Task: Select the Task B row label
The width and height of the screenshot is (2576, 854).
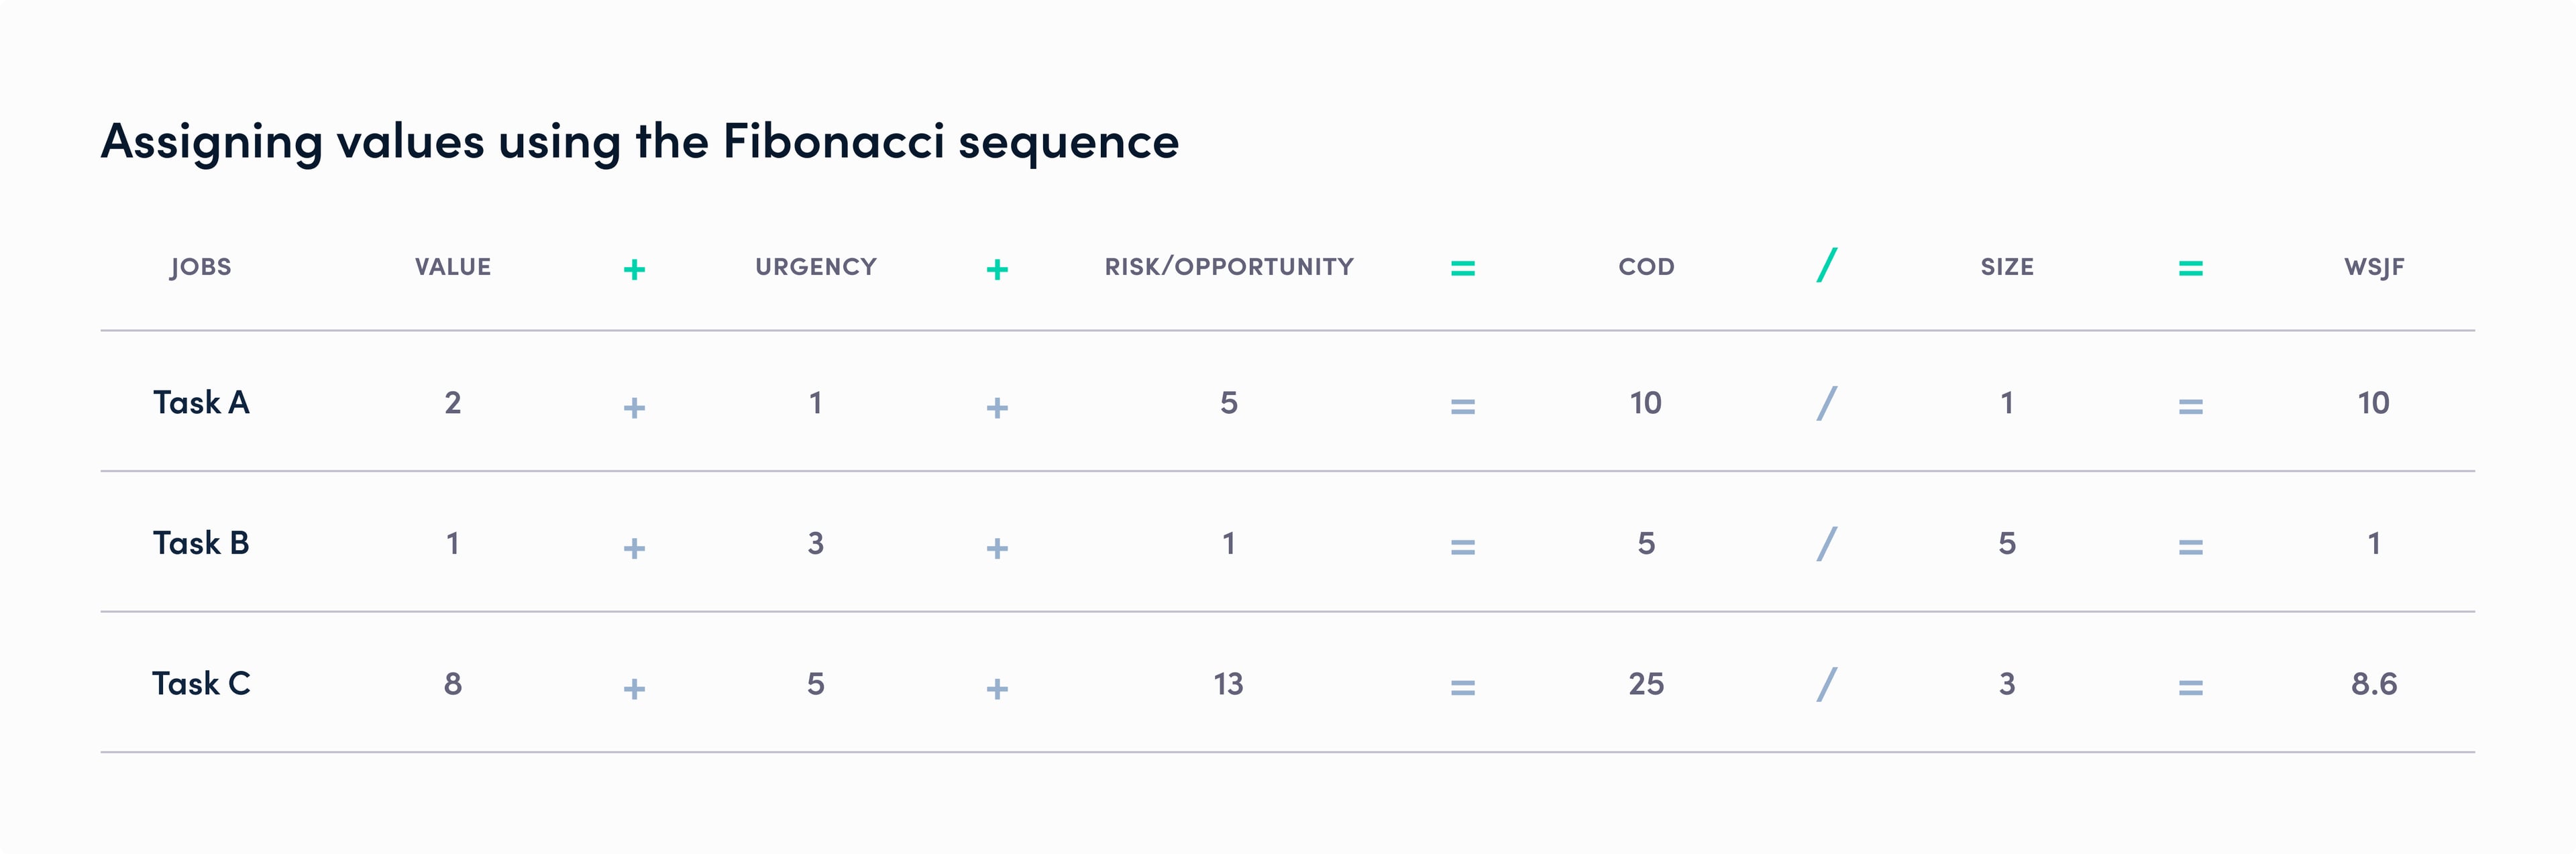Action: tap(201, 543)
